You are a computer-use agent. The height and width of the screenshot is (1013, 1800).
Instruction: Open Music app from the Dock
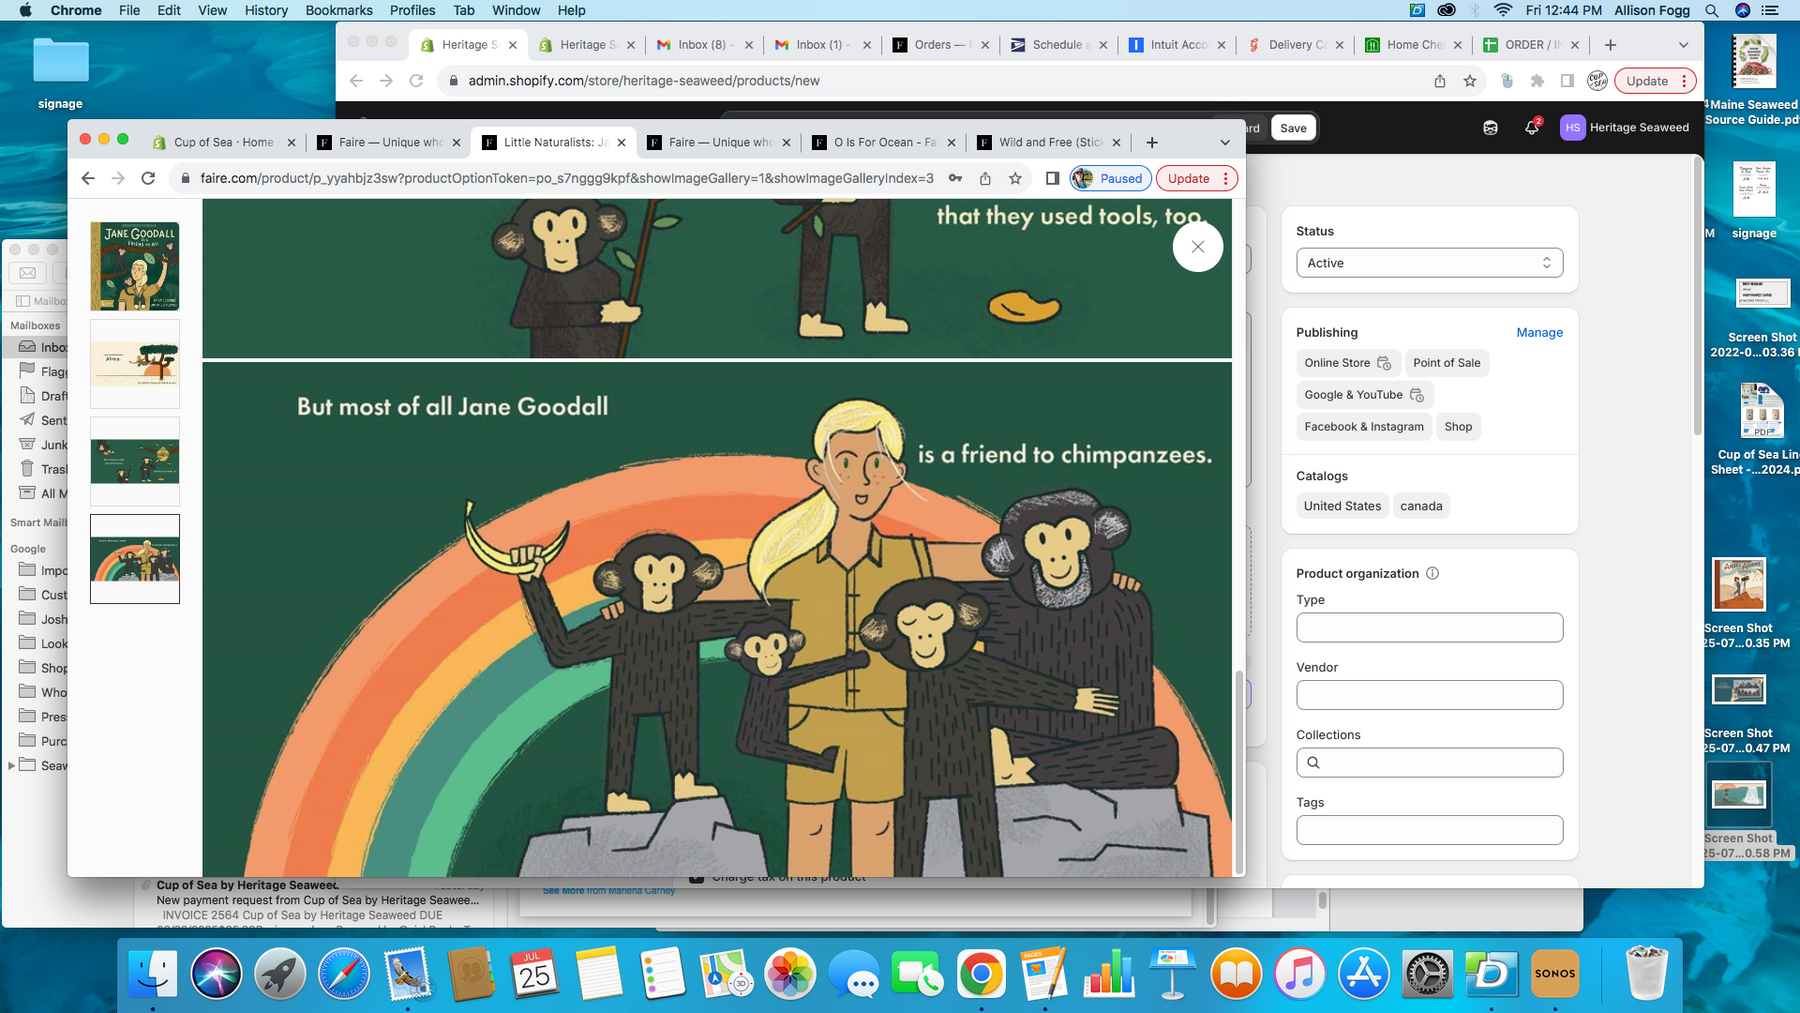point(1299,973)
